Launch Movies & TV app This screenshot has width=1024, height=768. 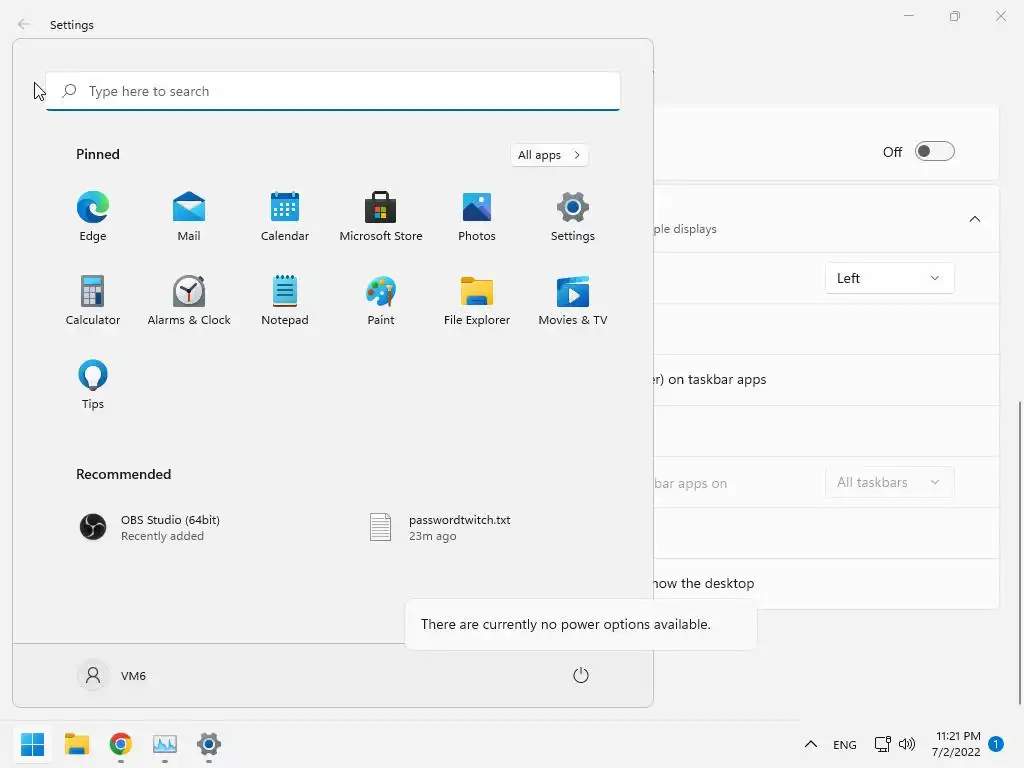point(573,300)
